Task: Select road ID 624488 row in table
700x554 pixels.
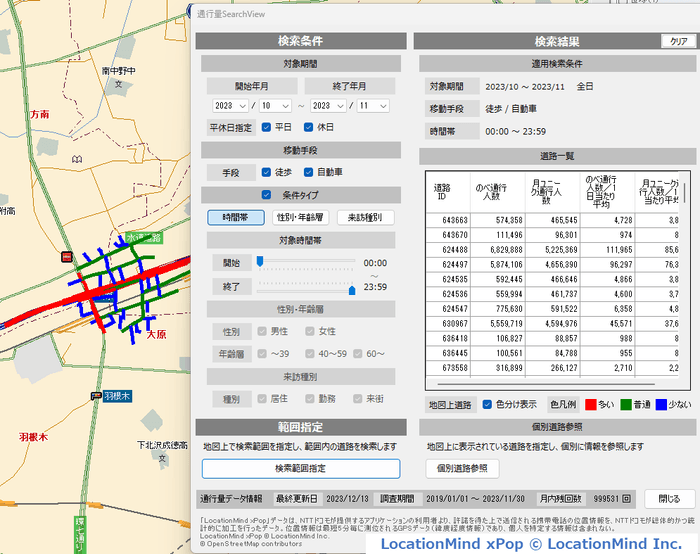Action: click(455, 250)
